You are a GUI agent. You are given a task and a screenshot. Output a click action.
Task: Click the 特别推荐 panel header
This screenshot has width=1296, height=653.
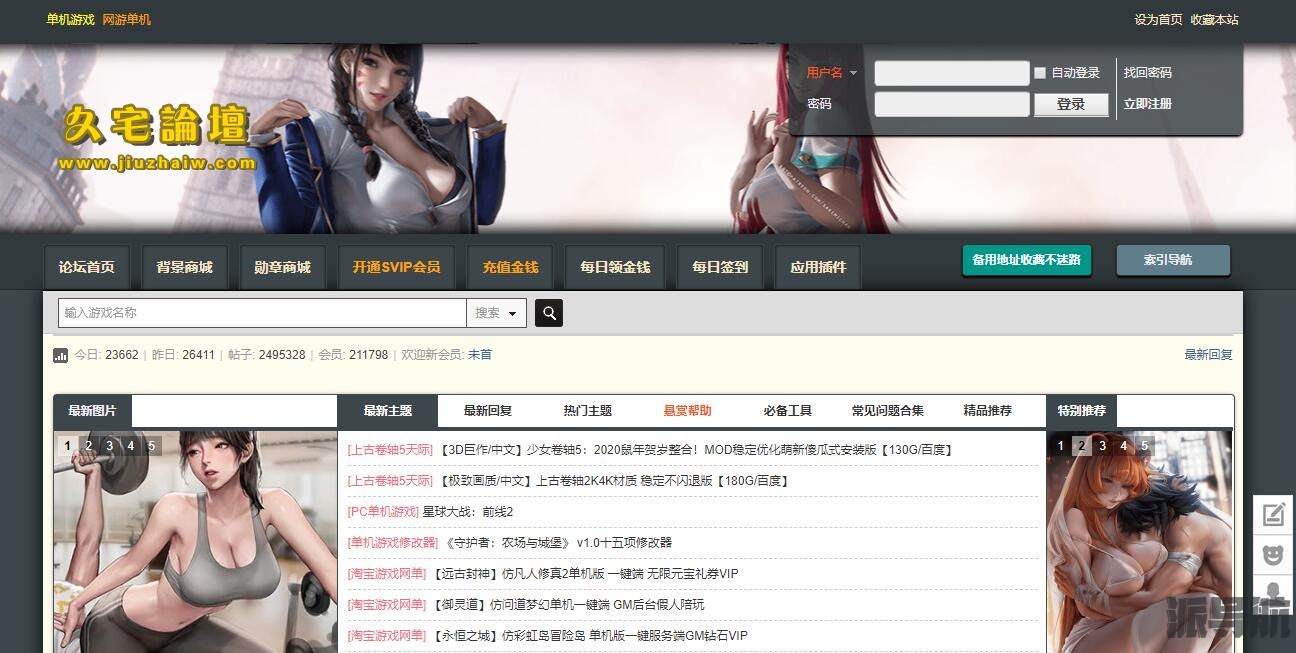pos(1082,411)
